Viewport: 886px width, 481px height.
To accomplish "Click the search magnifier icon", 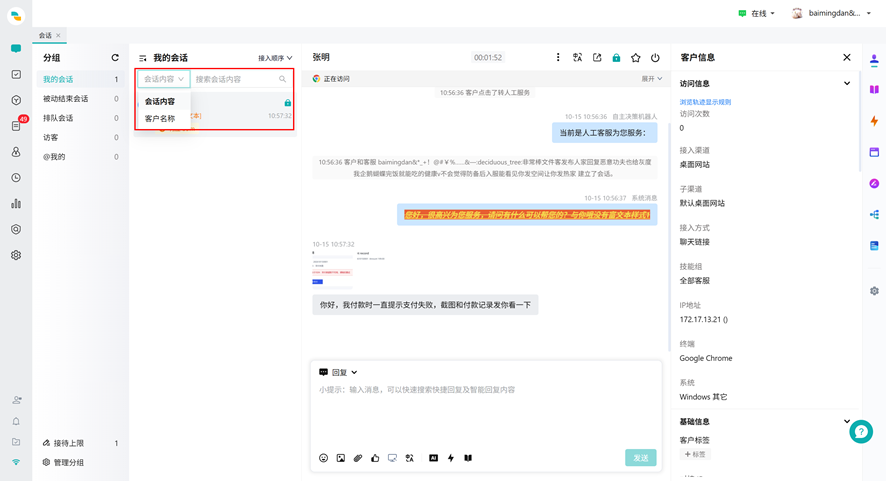I will tap(283, 79).
